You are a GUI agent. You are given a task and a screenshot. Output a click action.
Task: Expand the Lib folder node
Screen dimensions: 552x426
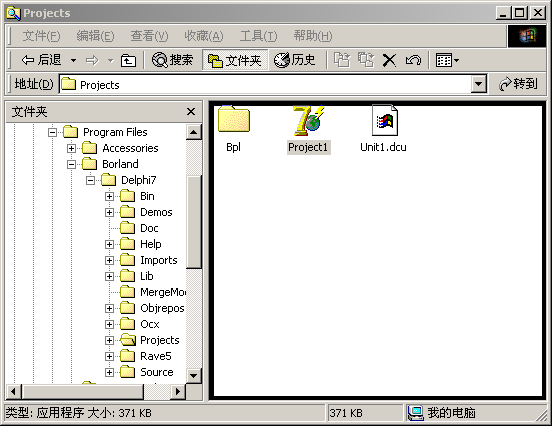click(109, 276)
